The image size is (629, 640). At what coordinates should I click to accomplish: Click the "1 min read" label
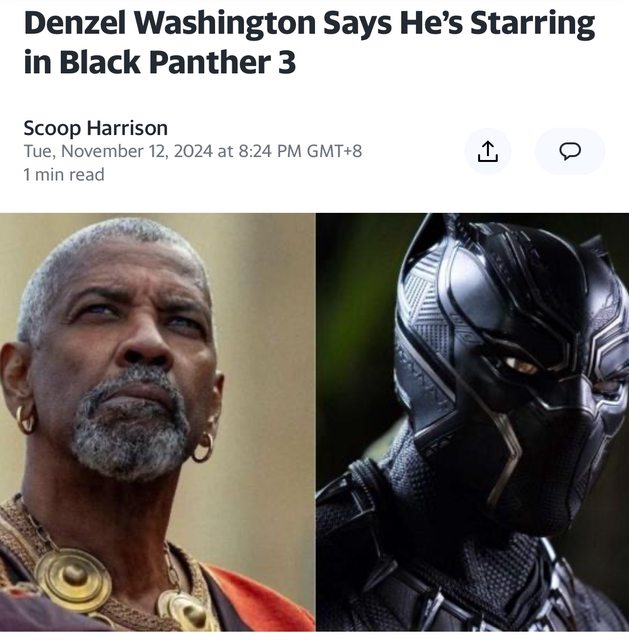[64, 175]
